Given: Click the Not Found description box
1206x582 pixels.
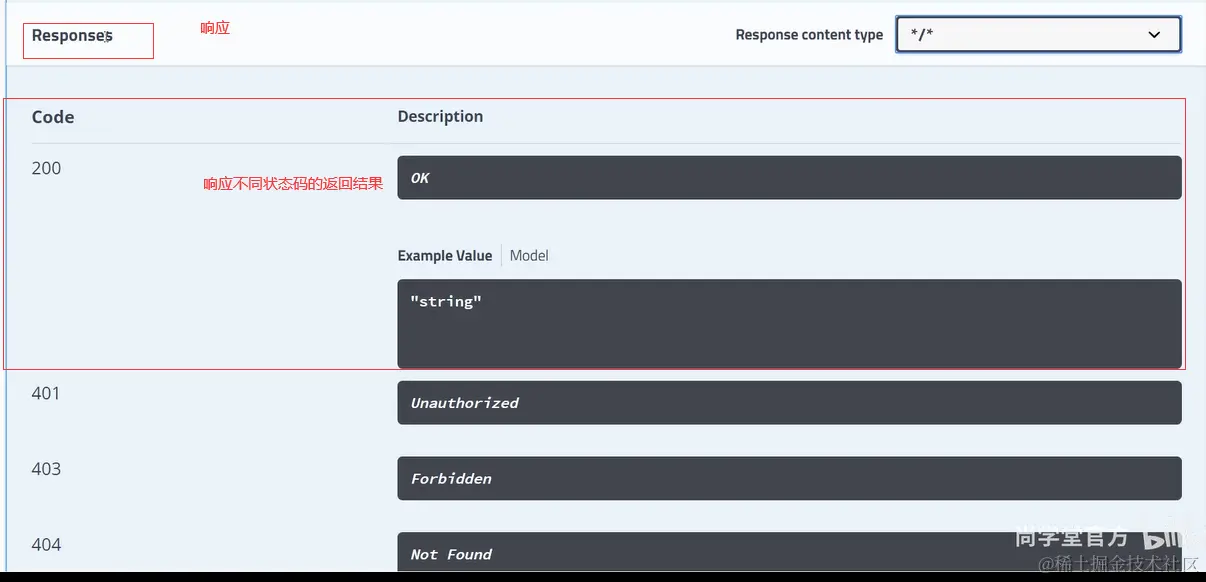Looking at the screenshot, I should coord(789,552).
